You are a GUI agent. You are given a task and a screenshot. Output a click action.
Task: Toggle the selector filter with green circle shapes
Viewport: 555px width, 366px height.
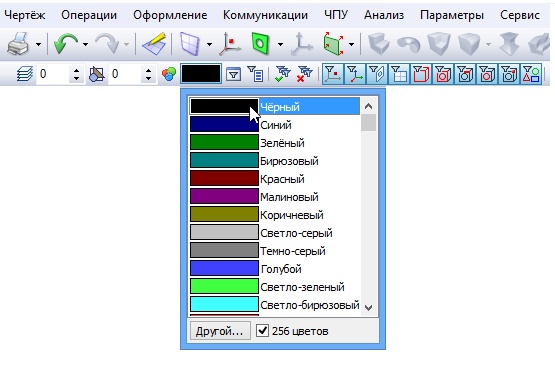click(x=531, y=74)
